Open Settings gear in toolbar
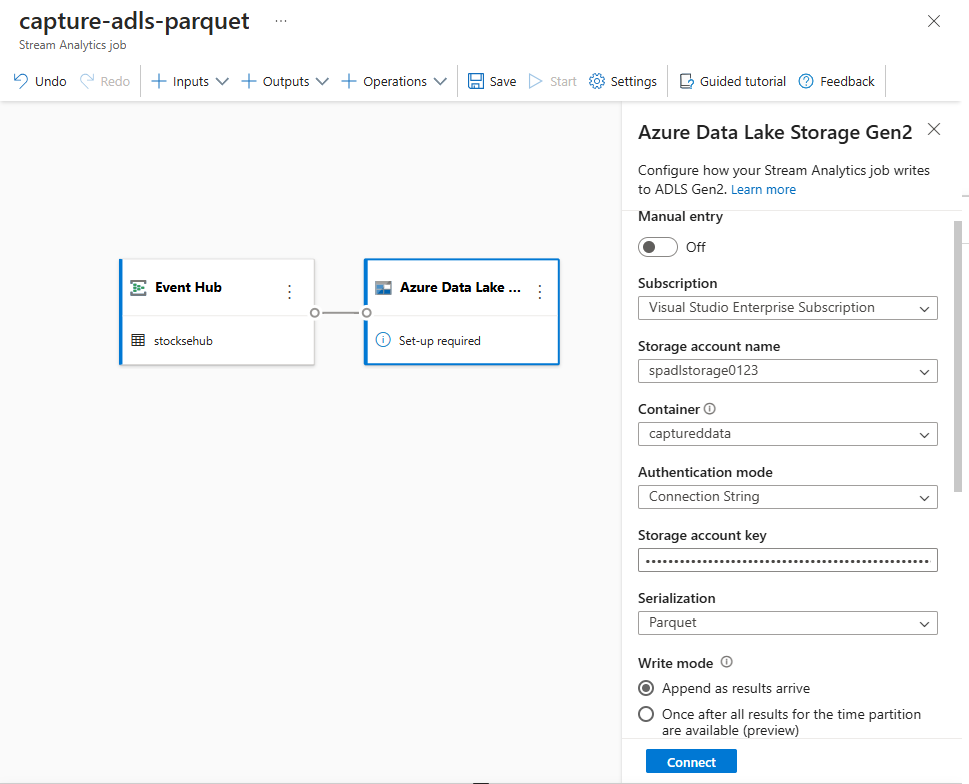This screenshot has height=784, width=969. pos(597,81)
